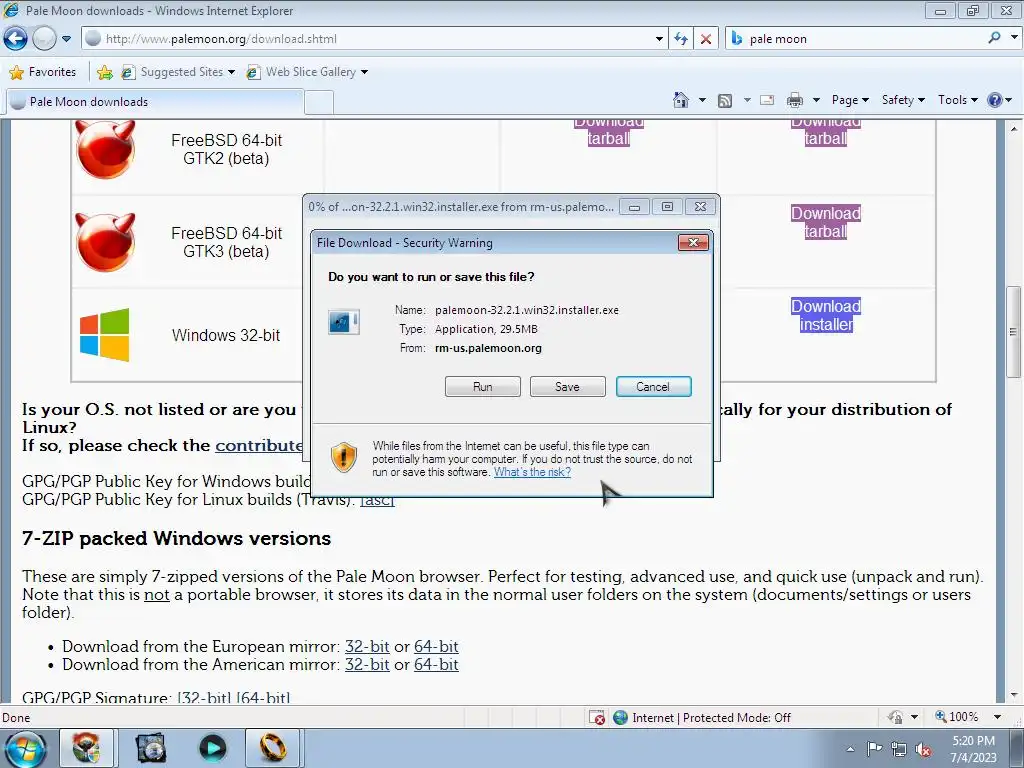Open American mirror 64-bit link
The width and height of the screenshot is (1024, 768).
(436, 665)
